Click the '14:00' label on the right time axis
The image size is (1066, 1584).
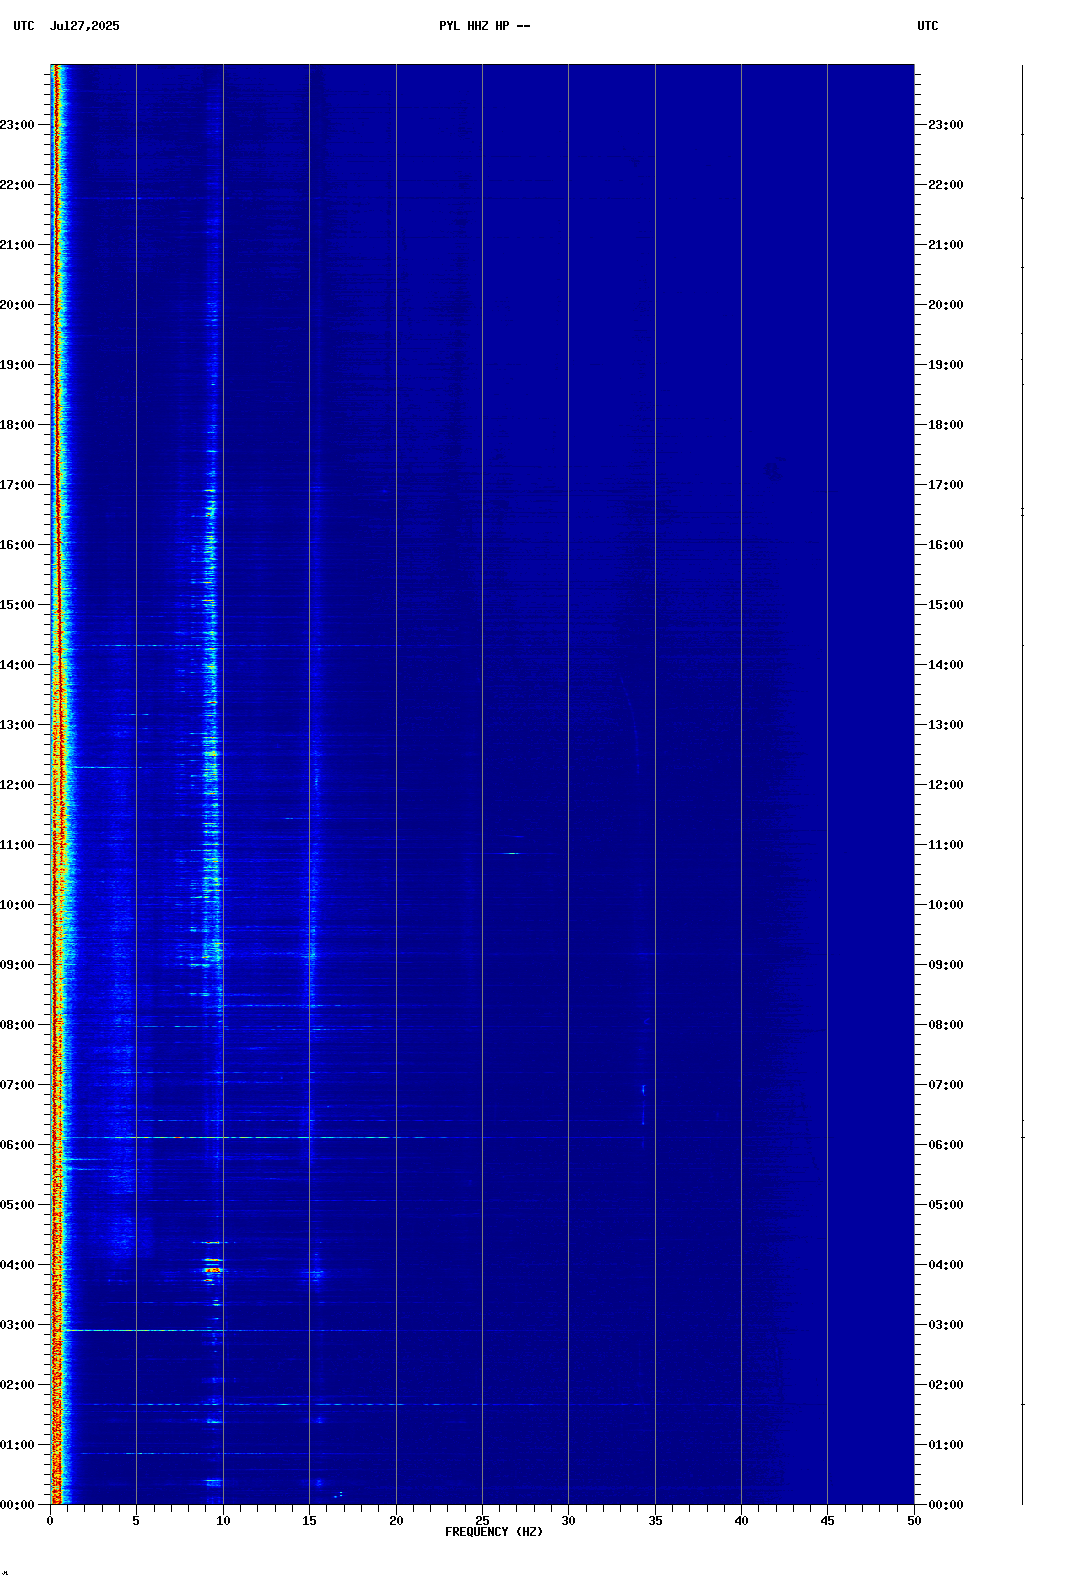[x=946, y=665]
